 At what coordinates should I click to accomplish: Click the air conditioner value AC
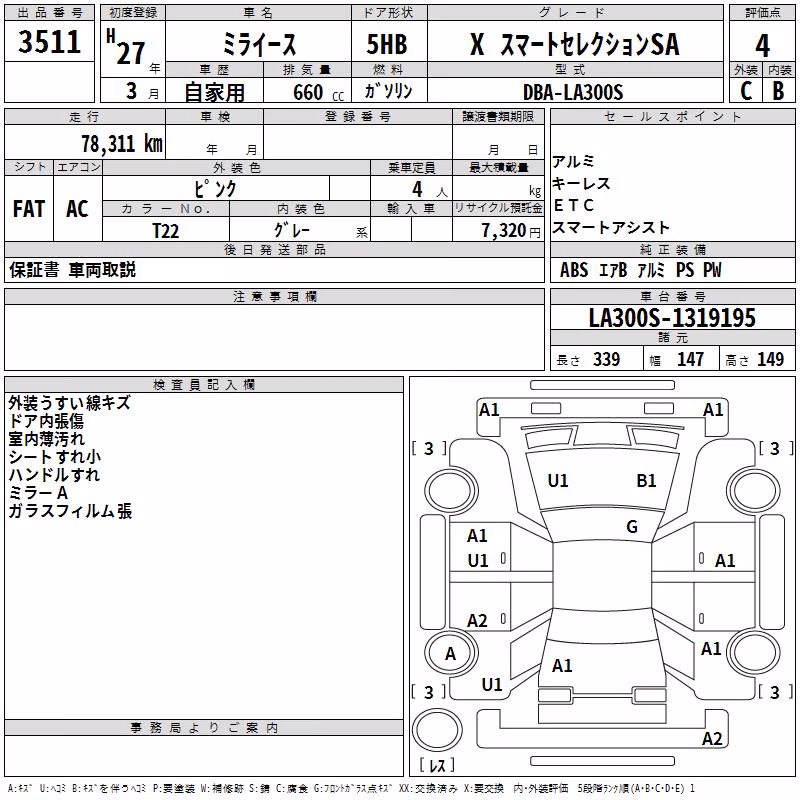pos(77,209)
